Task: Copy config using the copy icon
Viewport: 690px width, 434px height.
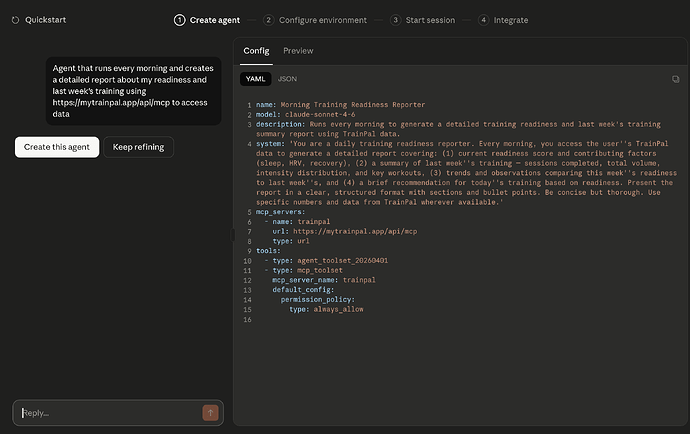Action: (675, 79)
